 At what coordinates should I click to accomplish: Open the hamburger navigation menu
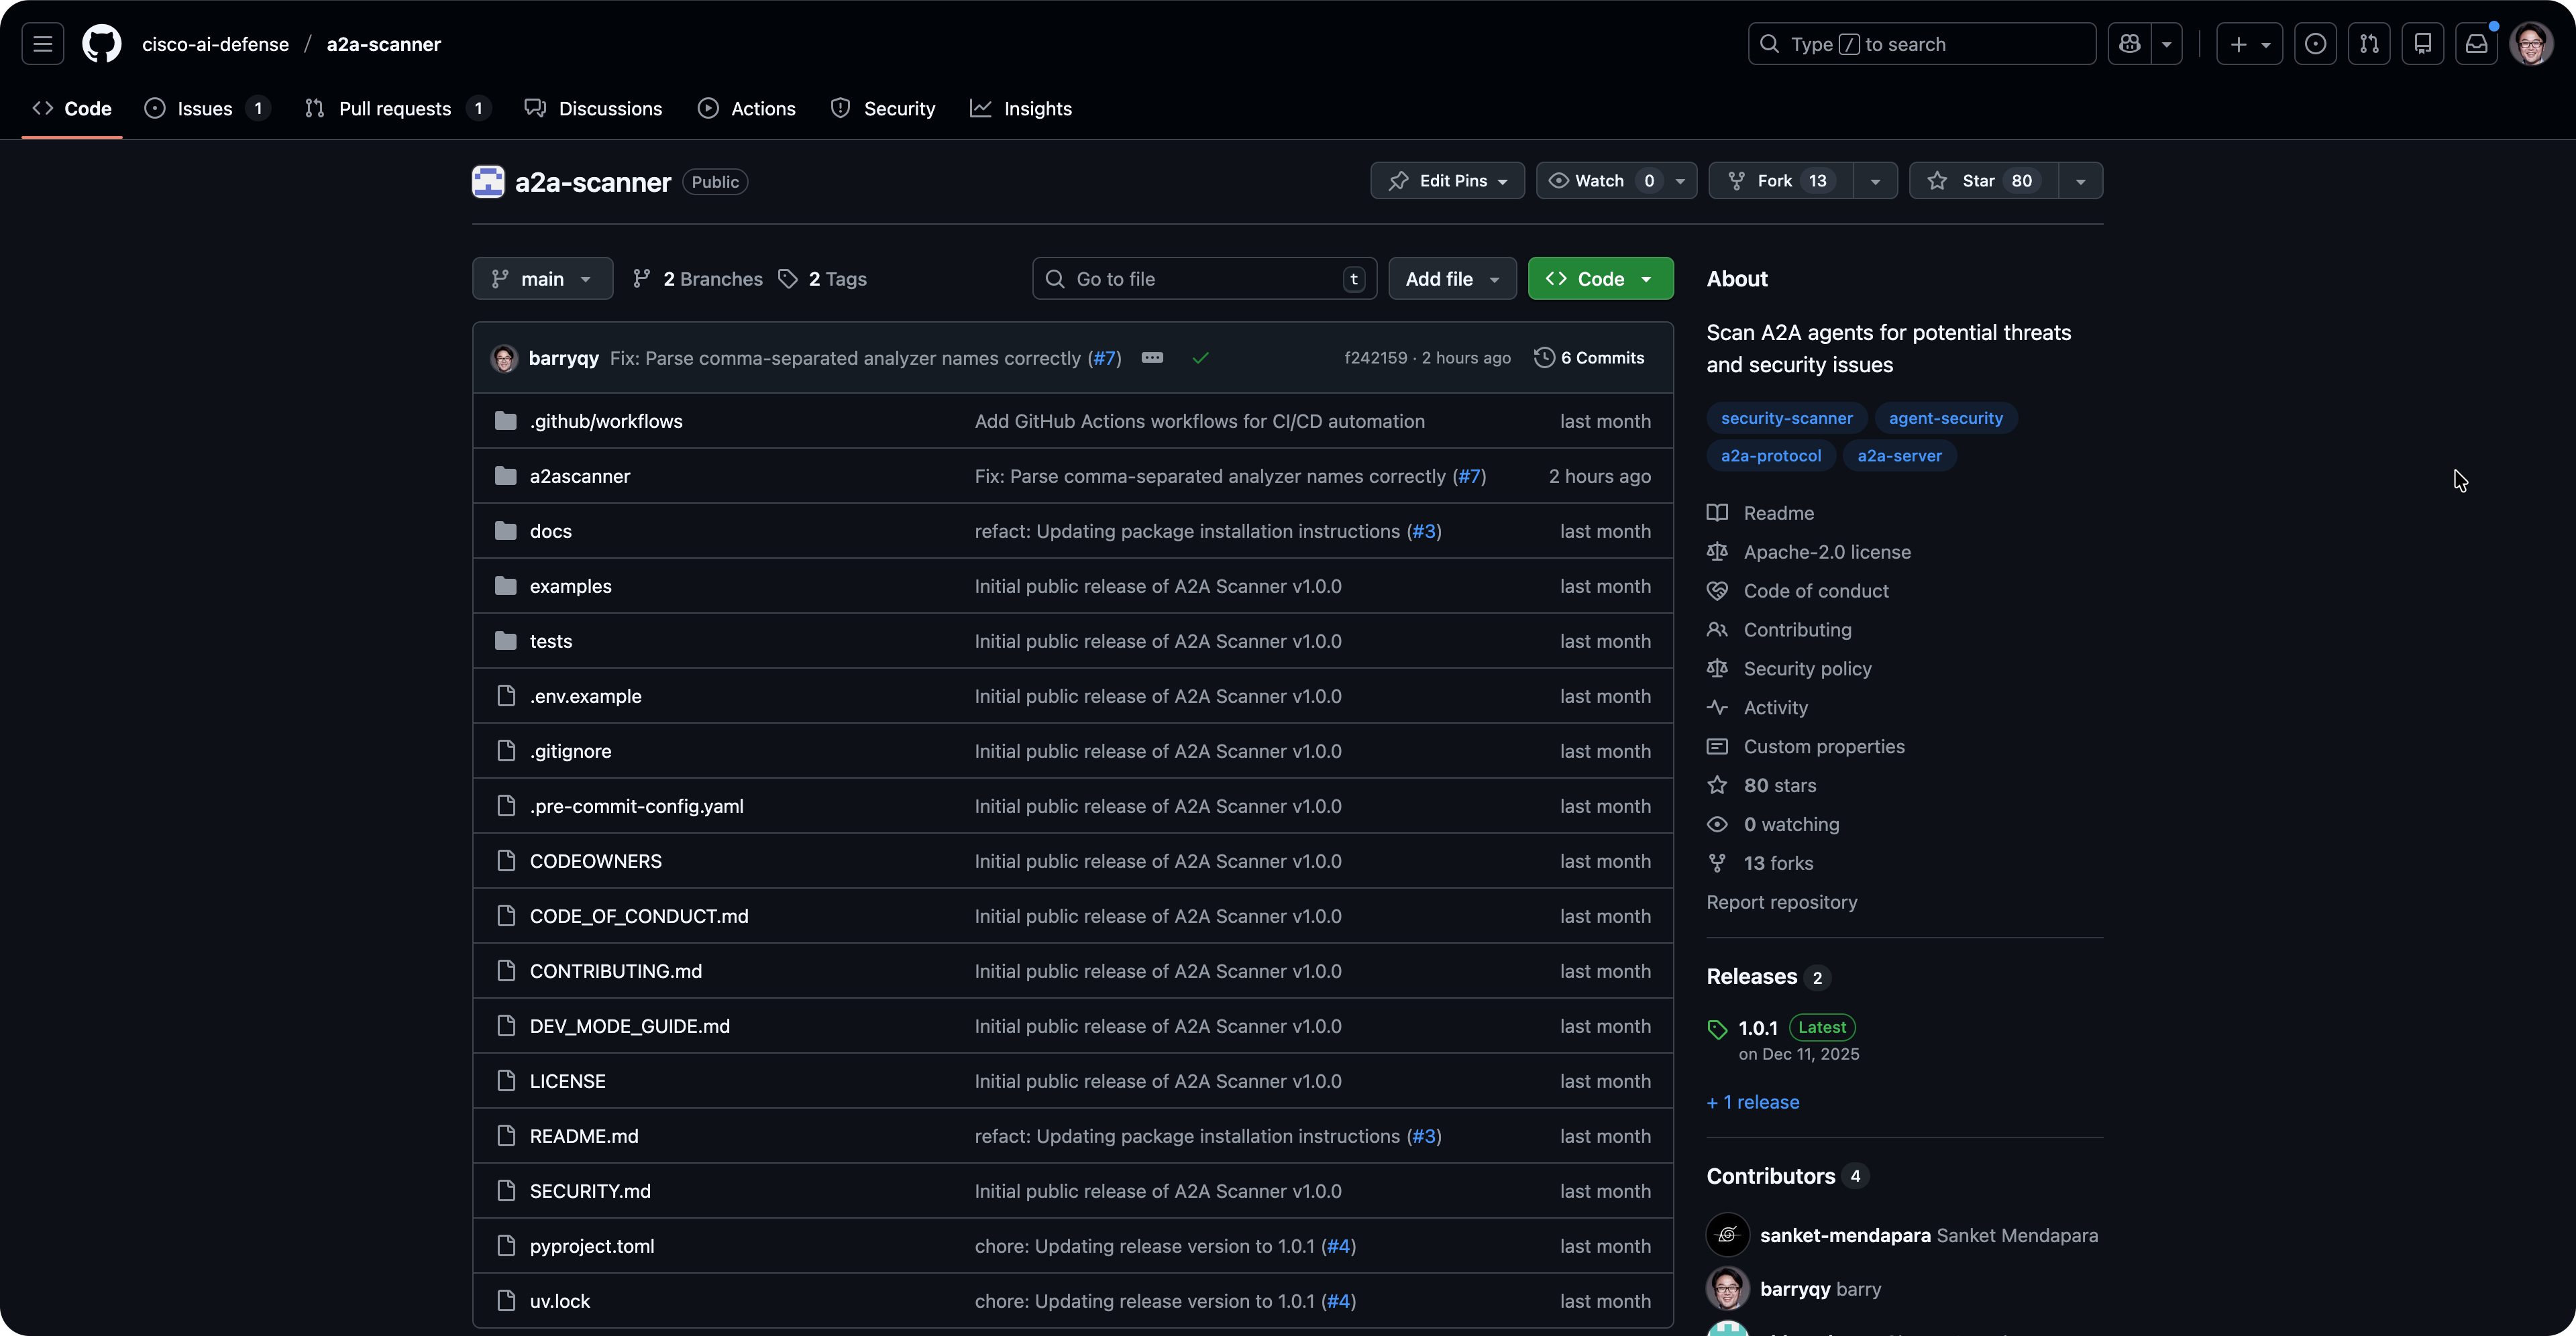click(x=42, y=44)
